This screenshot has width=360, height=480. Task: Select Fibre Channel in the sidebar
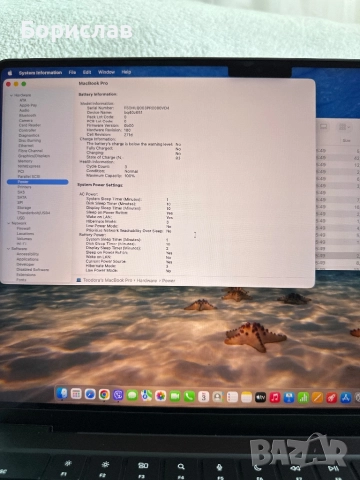coord(30,151)
